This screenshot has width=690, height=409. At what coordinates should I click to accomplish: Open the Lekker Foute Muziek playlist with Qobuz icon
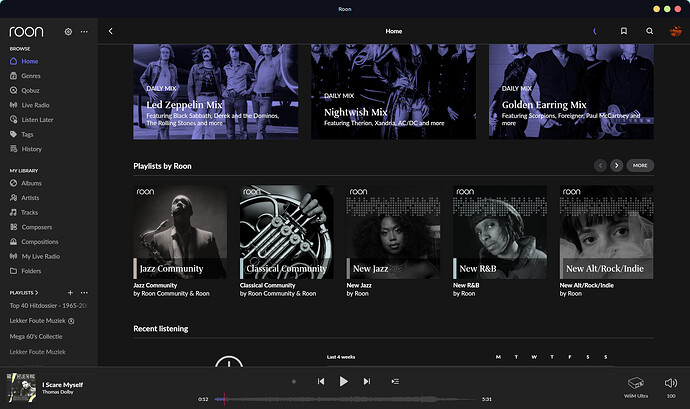(x=42, y=321)
